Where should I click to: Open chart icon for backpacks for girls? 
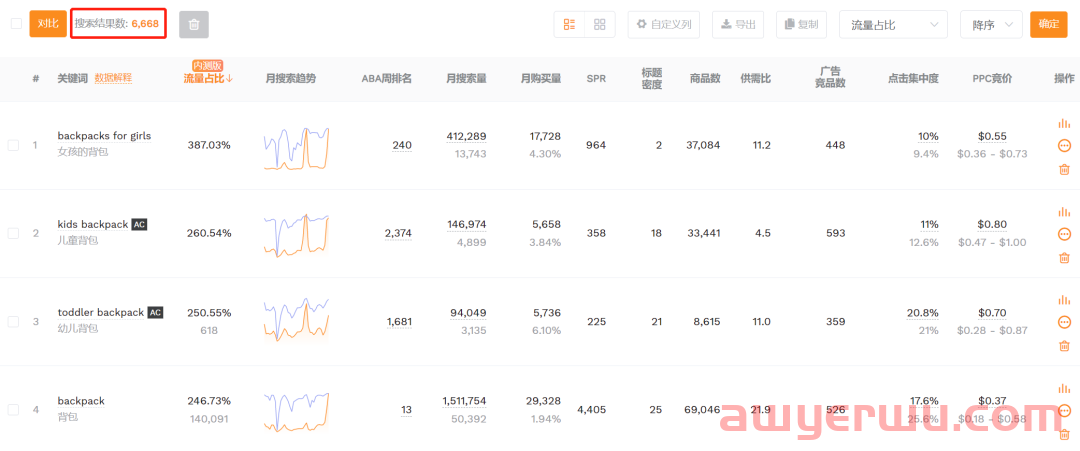[1063, 124]
